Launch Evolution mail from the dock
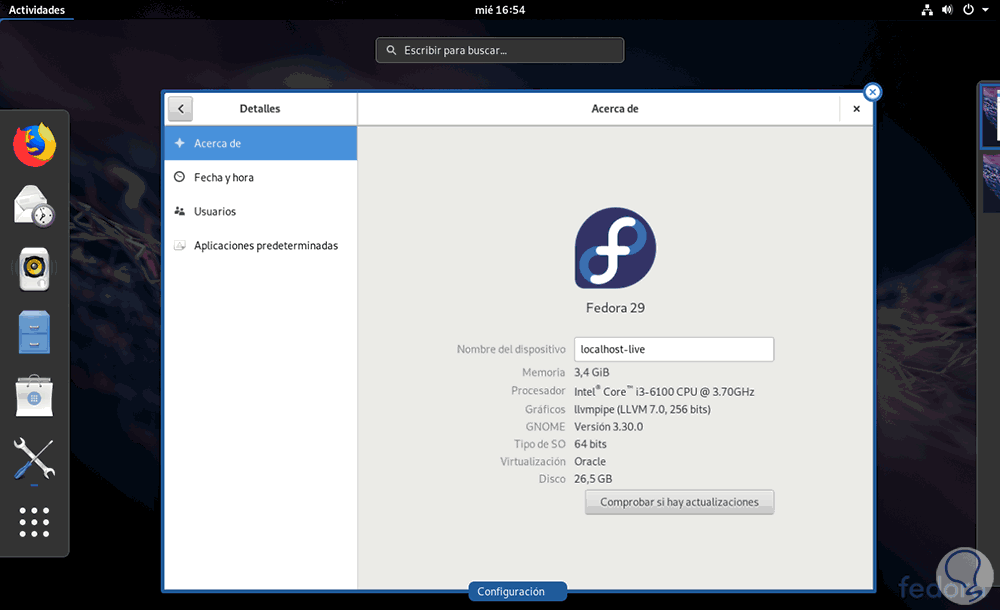1000x610 pixels. [x=34, y=206]
